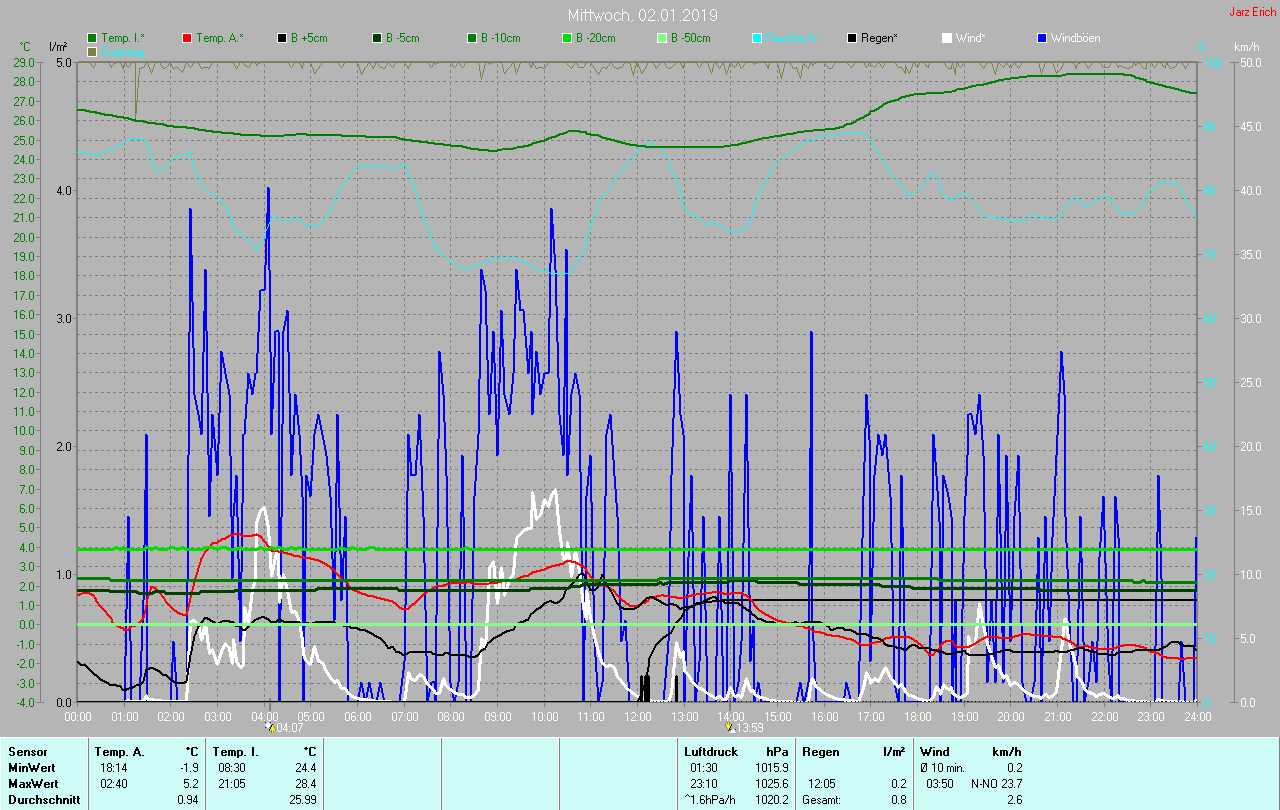The image size is (1280, 810).
Task: Click the Jarz Erich label
Action: point(1252,12)
